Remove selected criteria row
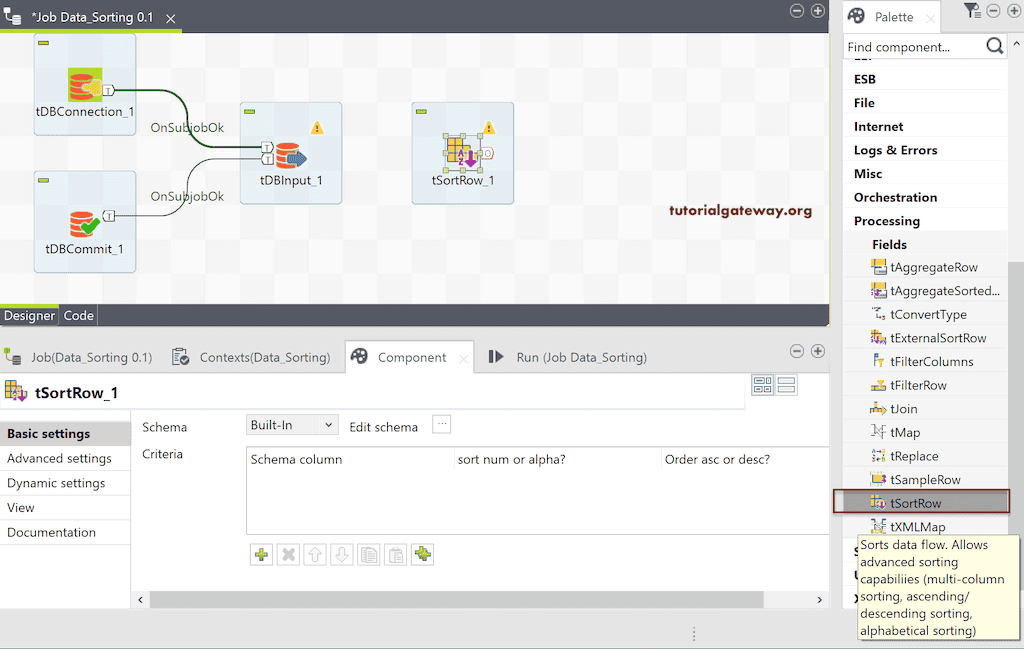Screen dimensions: 1024x649 click(288, 555)
